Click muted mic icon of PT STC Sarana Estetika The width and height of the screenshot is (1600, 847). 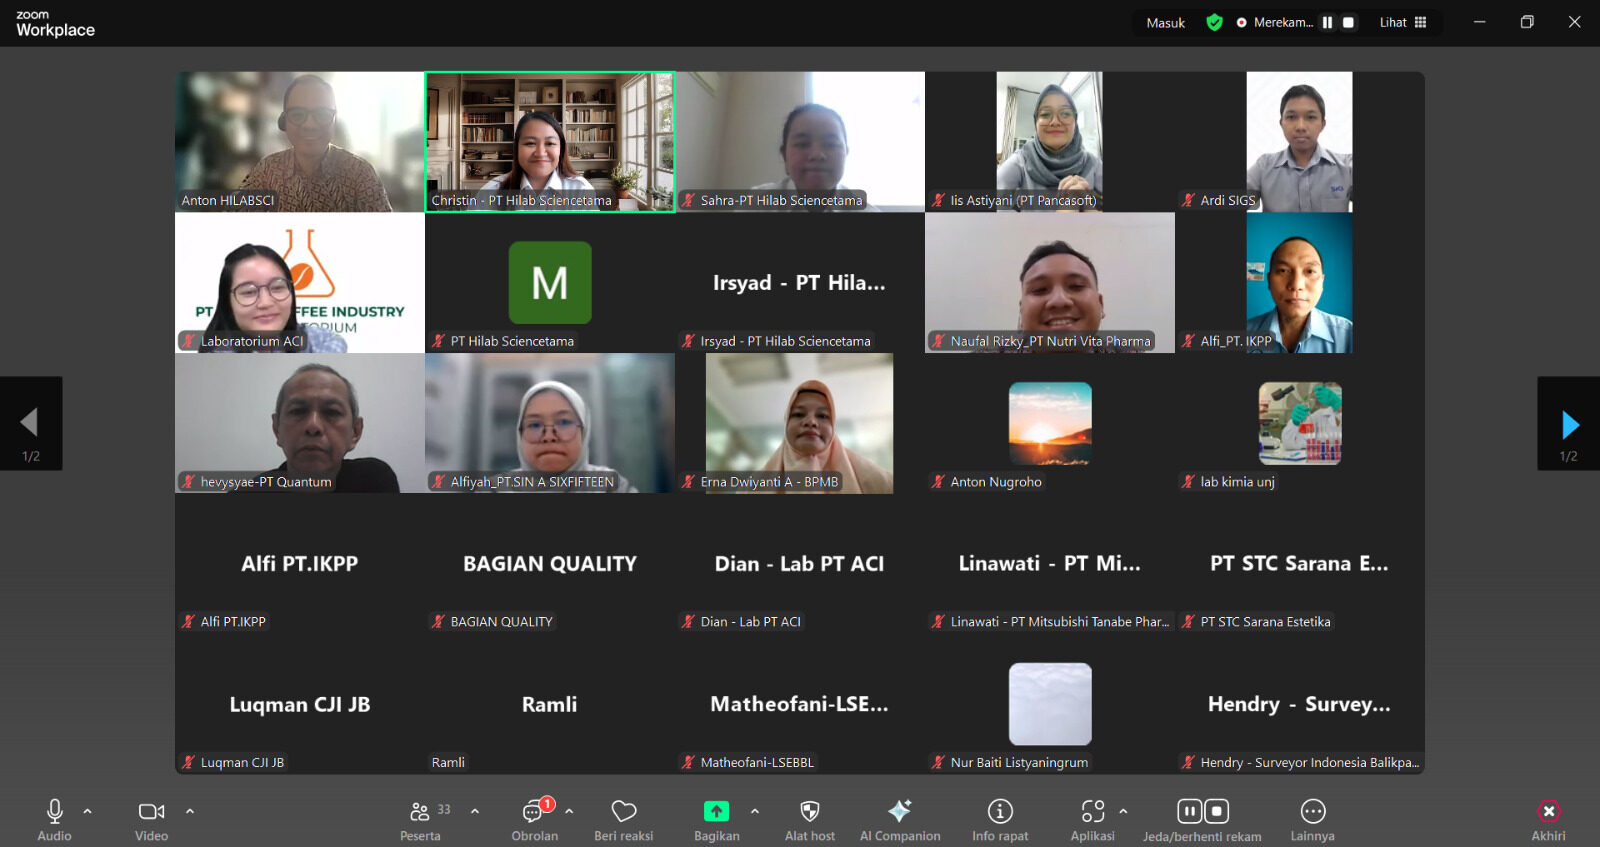[x=1188, y=622]
